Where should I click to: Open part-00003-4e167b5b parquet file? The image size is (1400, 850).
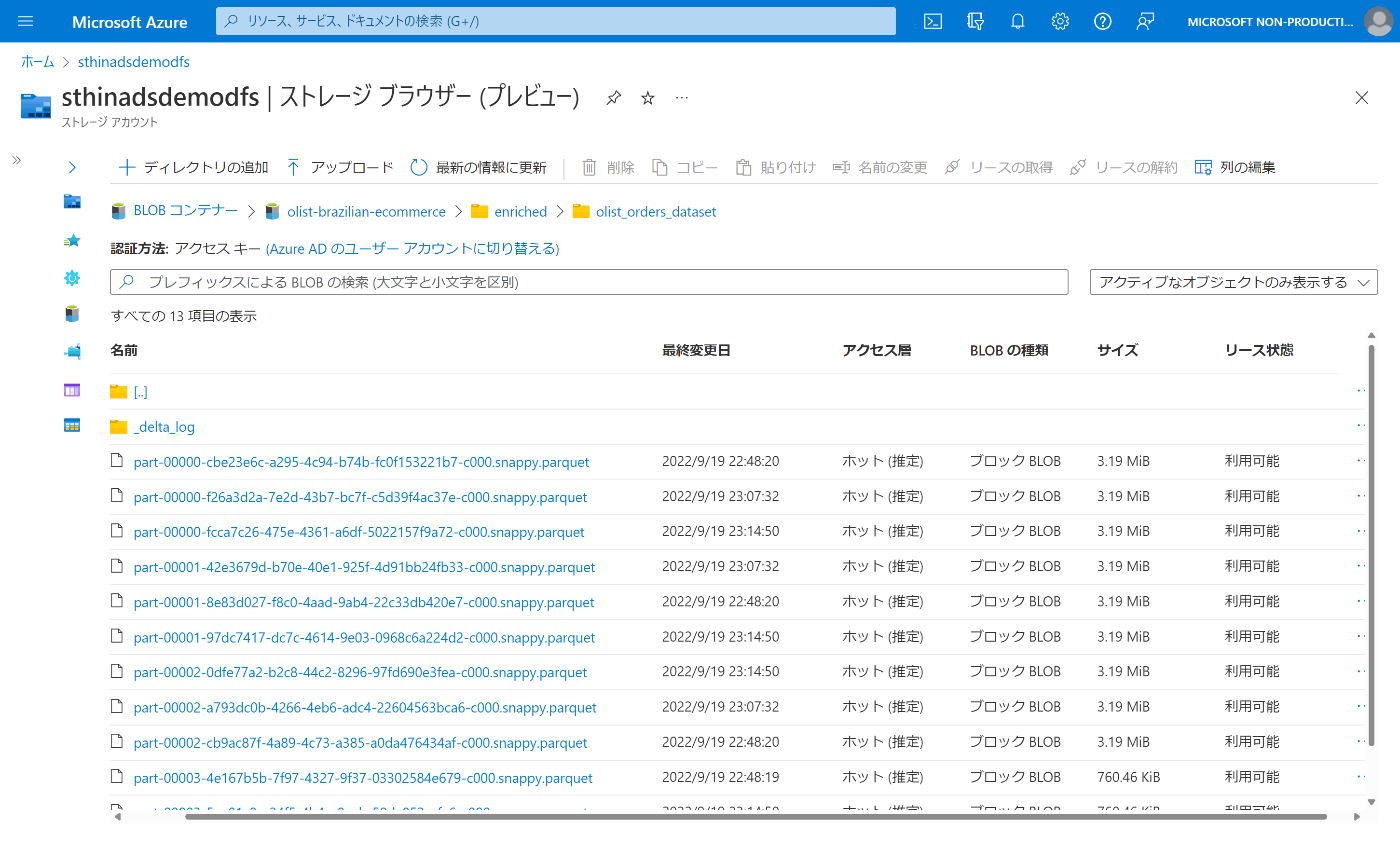(363, 778)
